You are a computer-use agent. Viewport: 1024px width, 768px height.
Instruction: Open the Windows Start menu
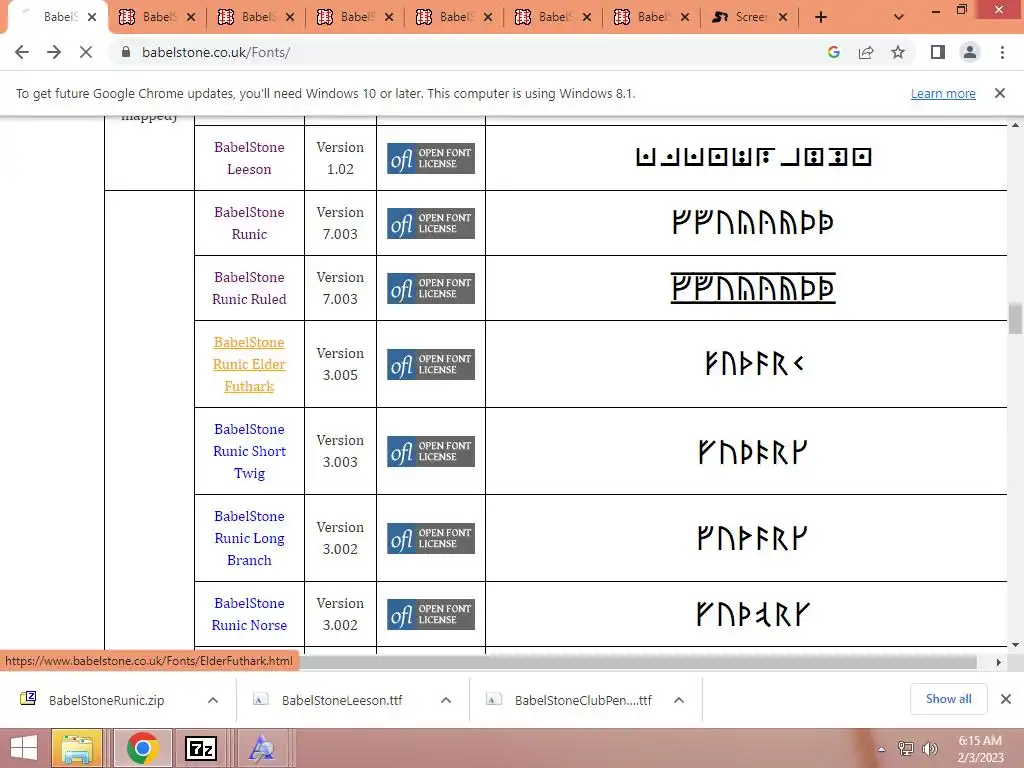[x=25, y=748]
